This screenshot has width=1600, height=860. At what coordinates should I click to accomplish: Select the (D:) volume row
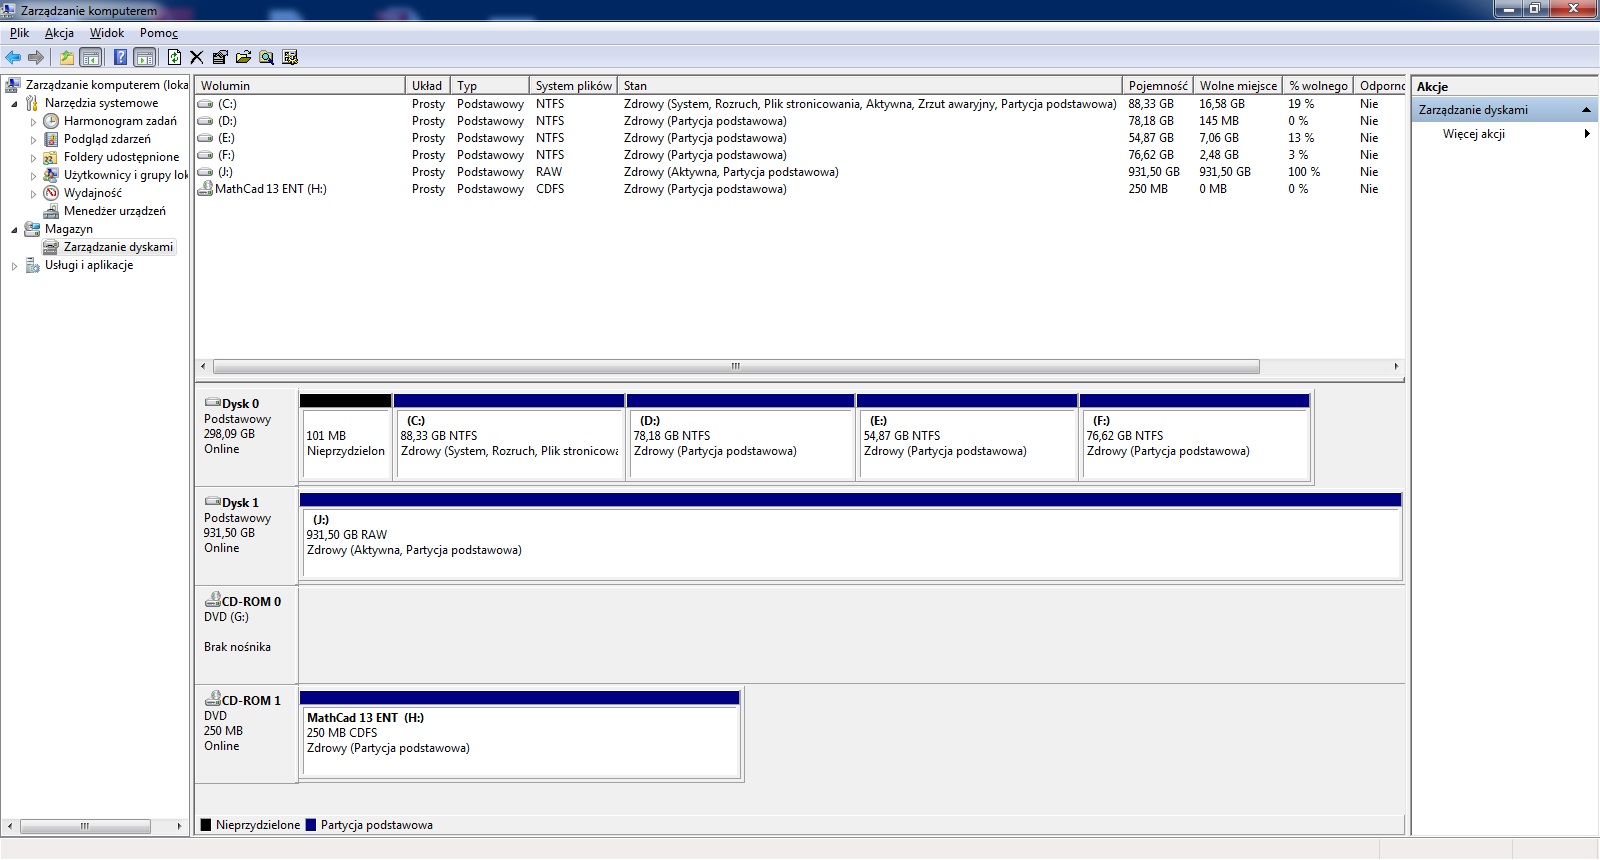pyautogui.click(x=800, y=121)
